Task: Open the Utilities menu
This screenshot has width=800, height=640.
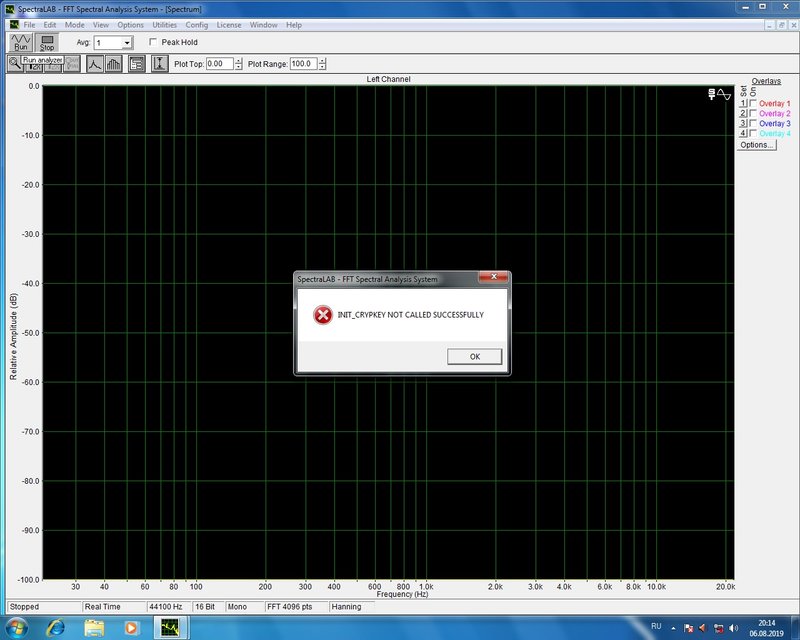Action: click(x=164, y=24)
